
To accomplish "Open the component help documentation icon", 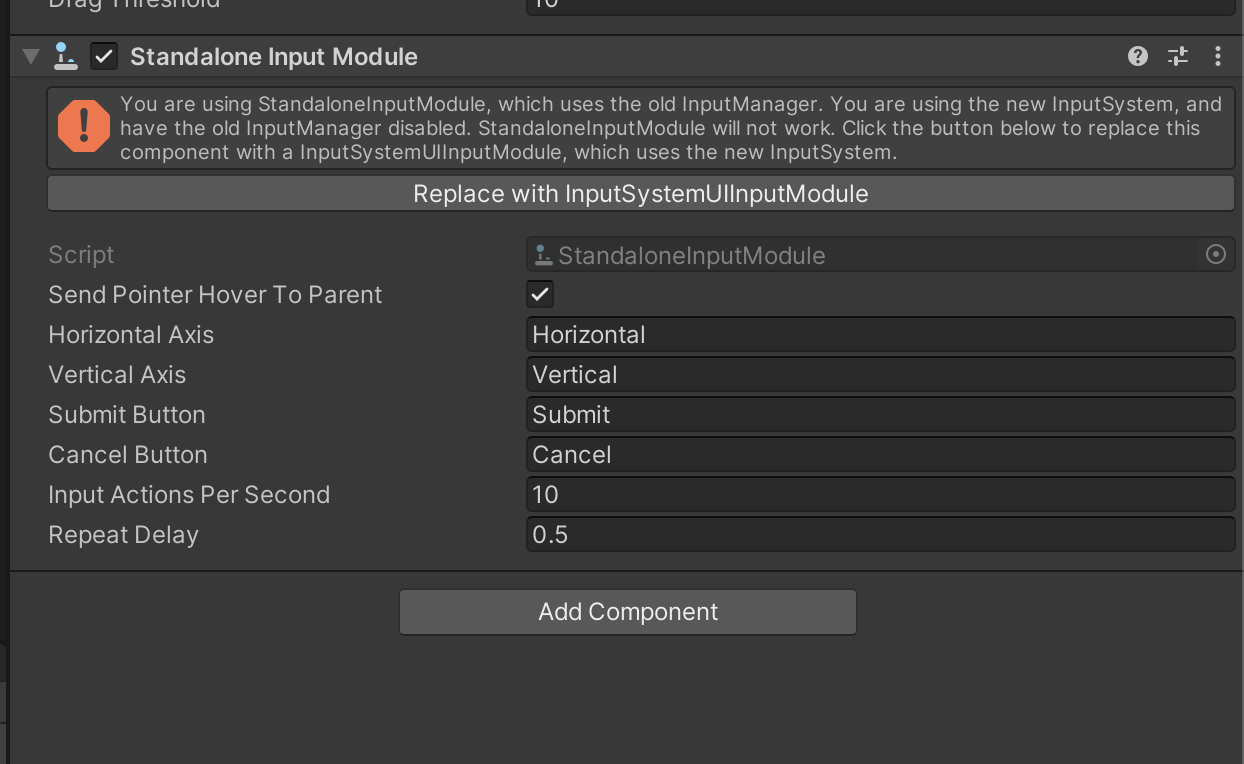I will [1138, 57].
